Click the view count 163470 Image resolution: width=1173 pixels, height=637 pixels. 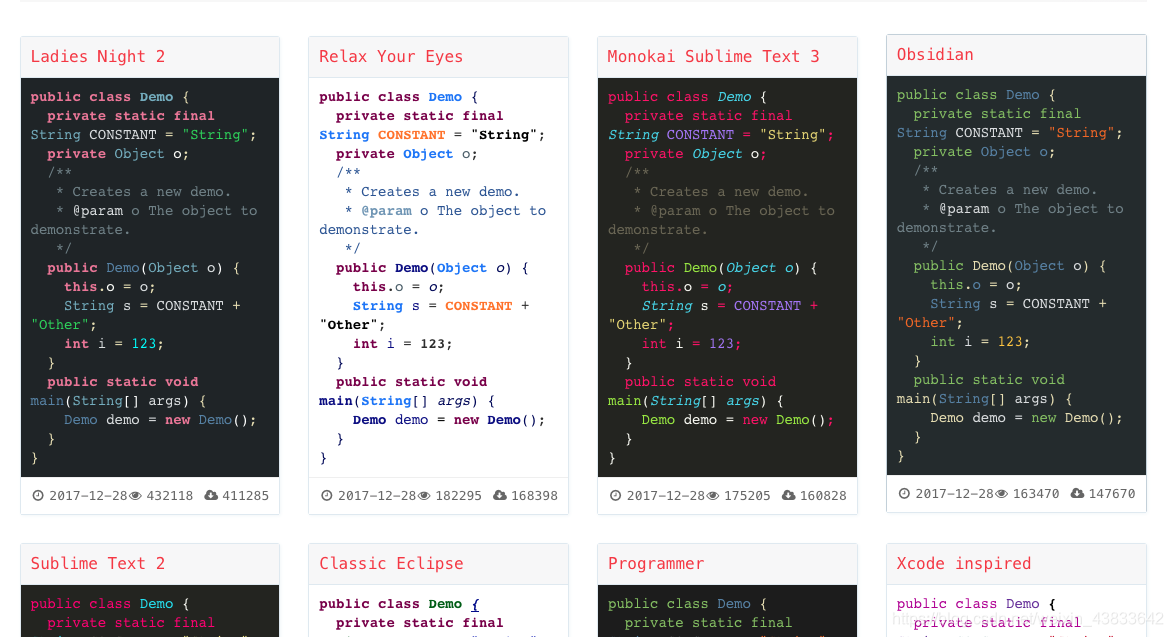point(1036,493)
